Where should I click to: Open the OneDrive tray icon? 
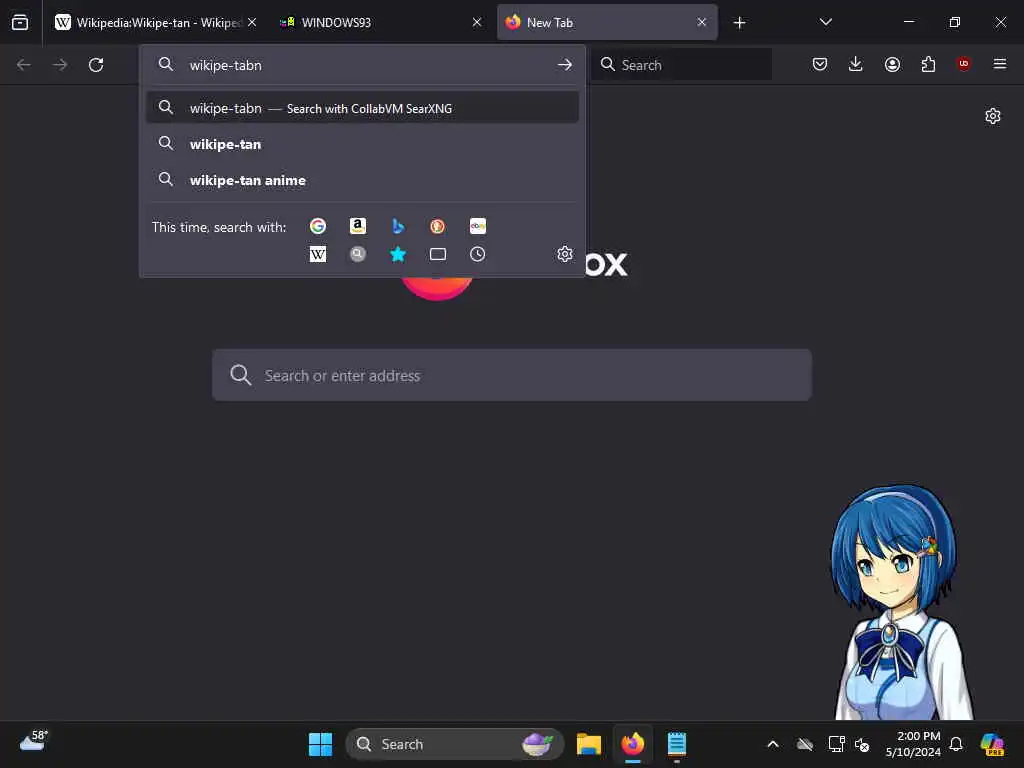click(805, 744)
